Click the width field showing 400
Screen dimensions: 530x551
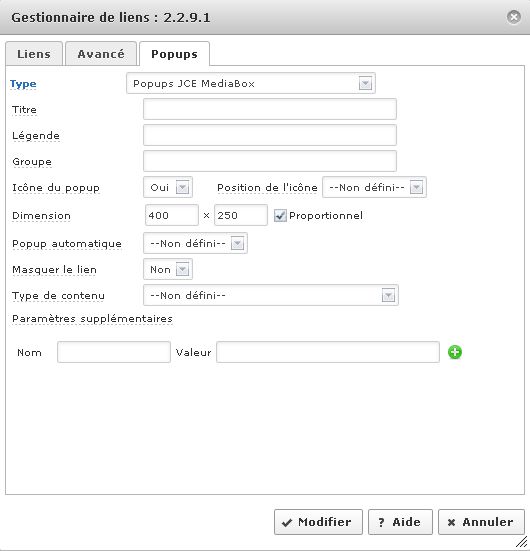[x=172, y=215]
